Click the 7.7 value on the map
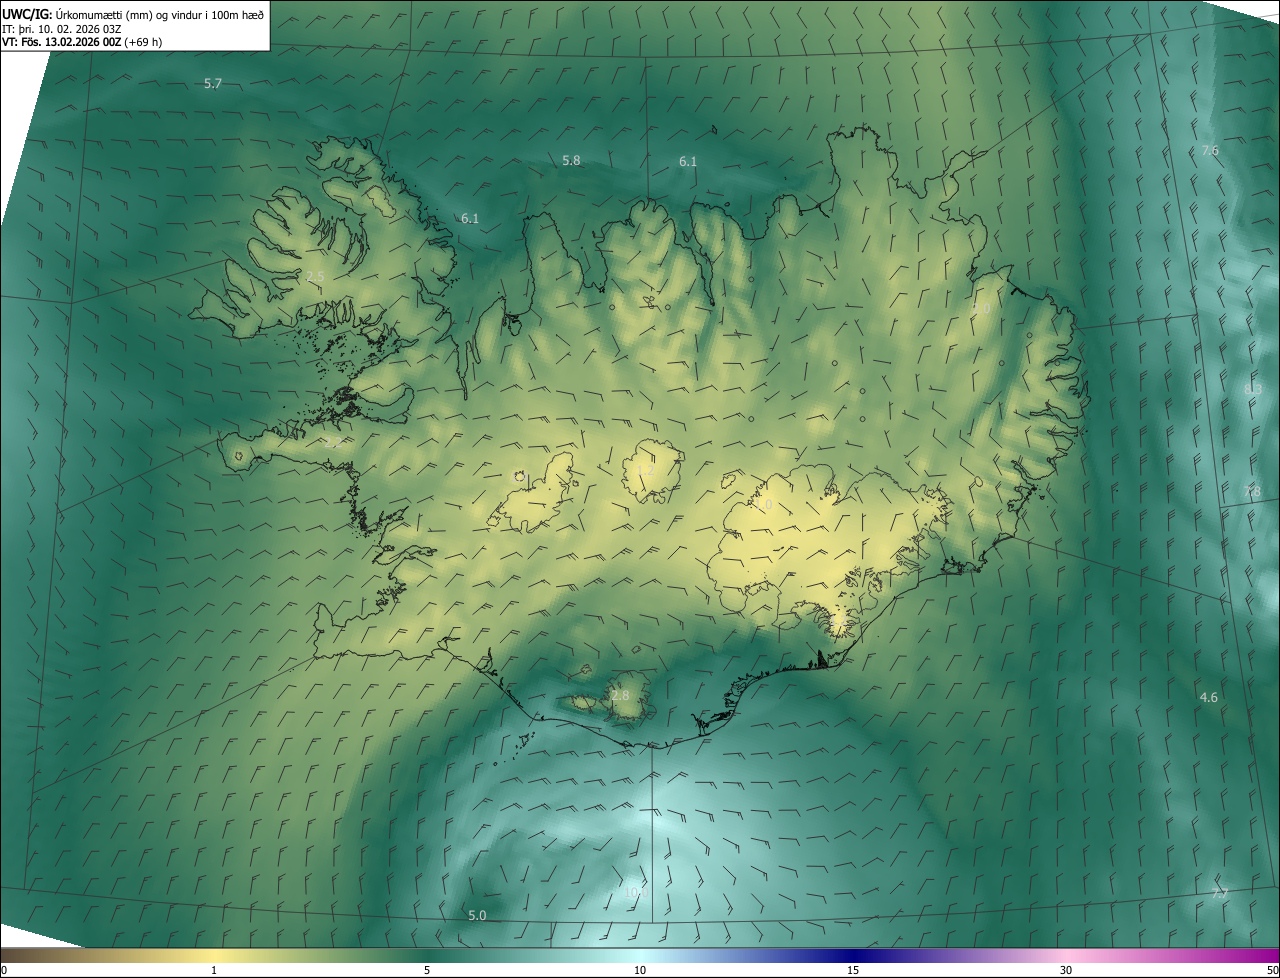1280x978 pixels. pos(1220,893)
